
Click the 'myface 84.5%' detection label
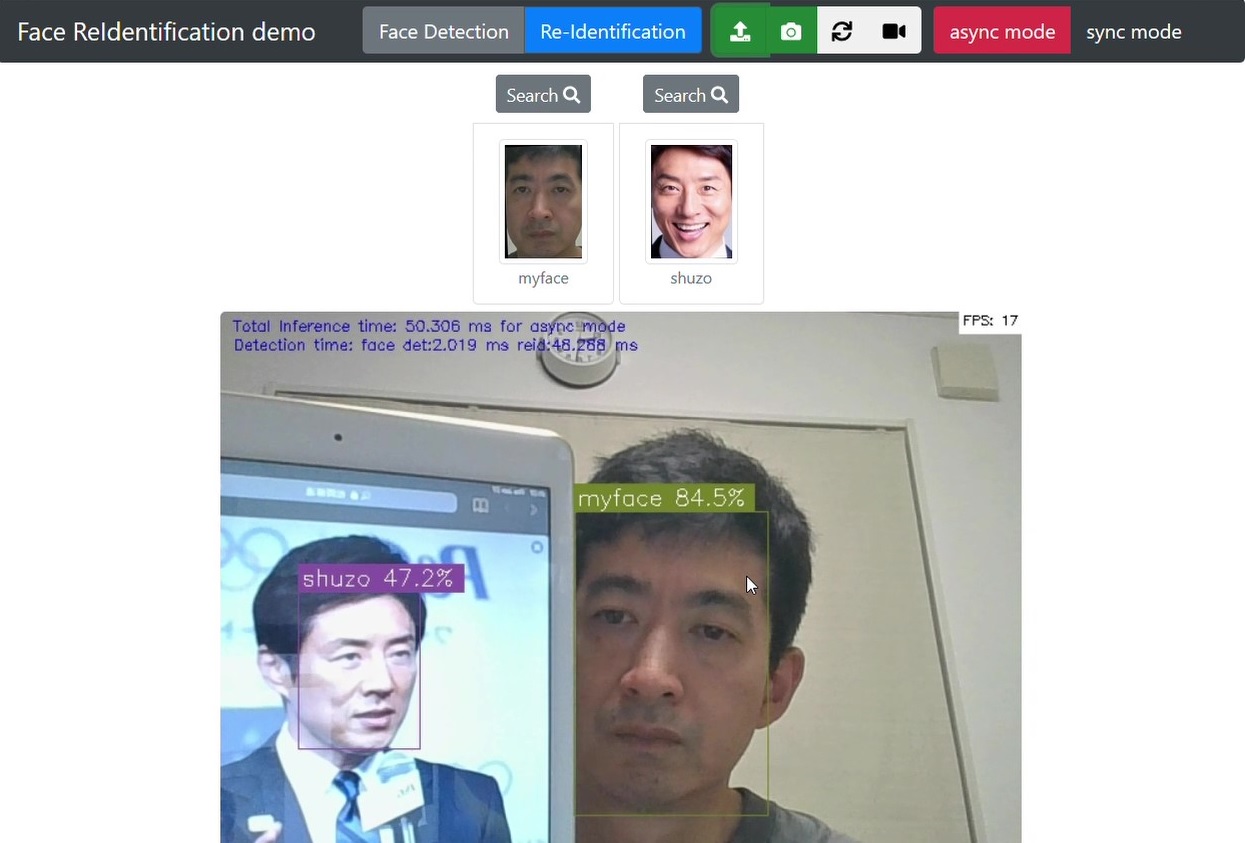pyautogui.click(x=662, y=498)
